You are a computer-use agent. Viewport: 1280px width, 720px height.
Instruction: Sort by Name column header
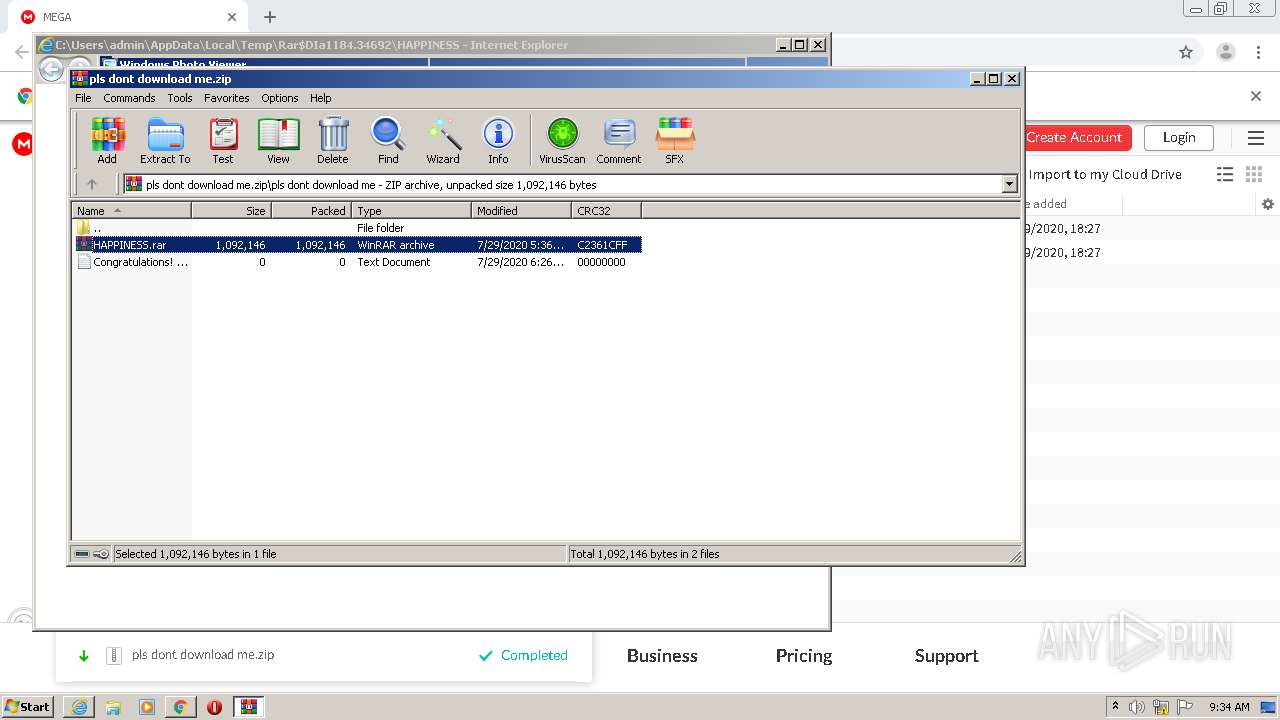(x=131, y=210)
